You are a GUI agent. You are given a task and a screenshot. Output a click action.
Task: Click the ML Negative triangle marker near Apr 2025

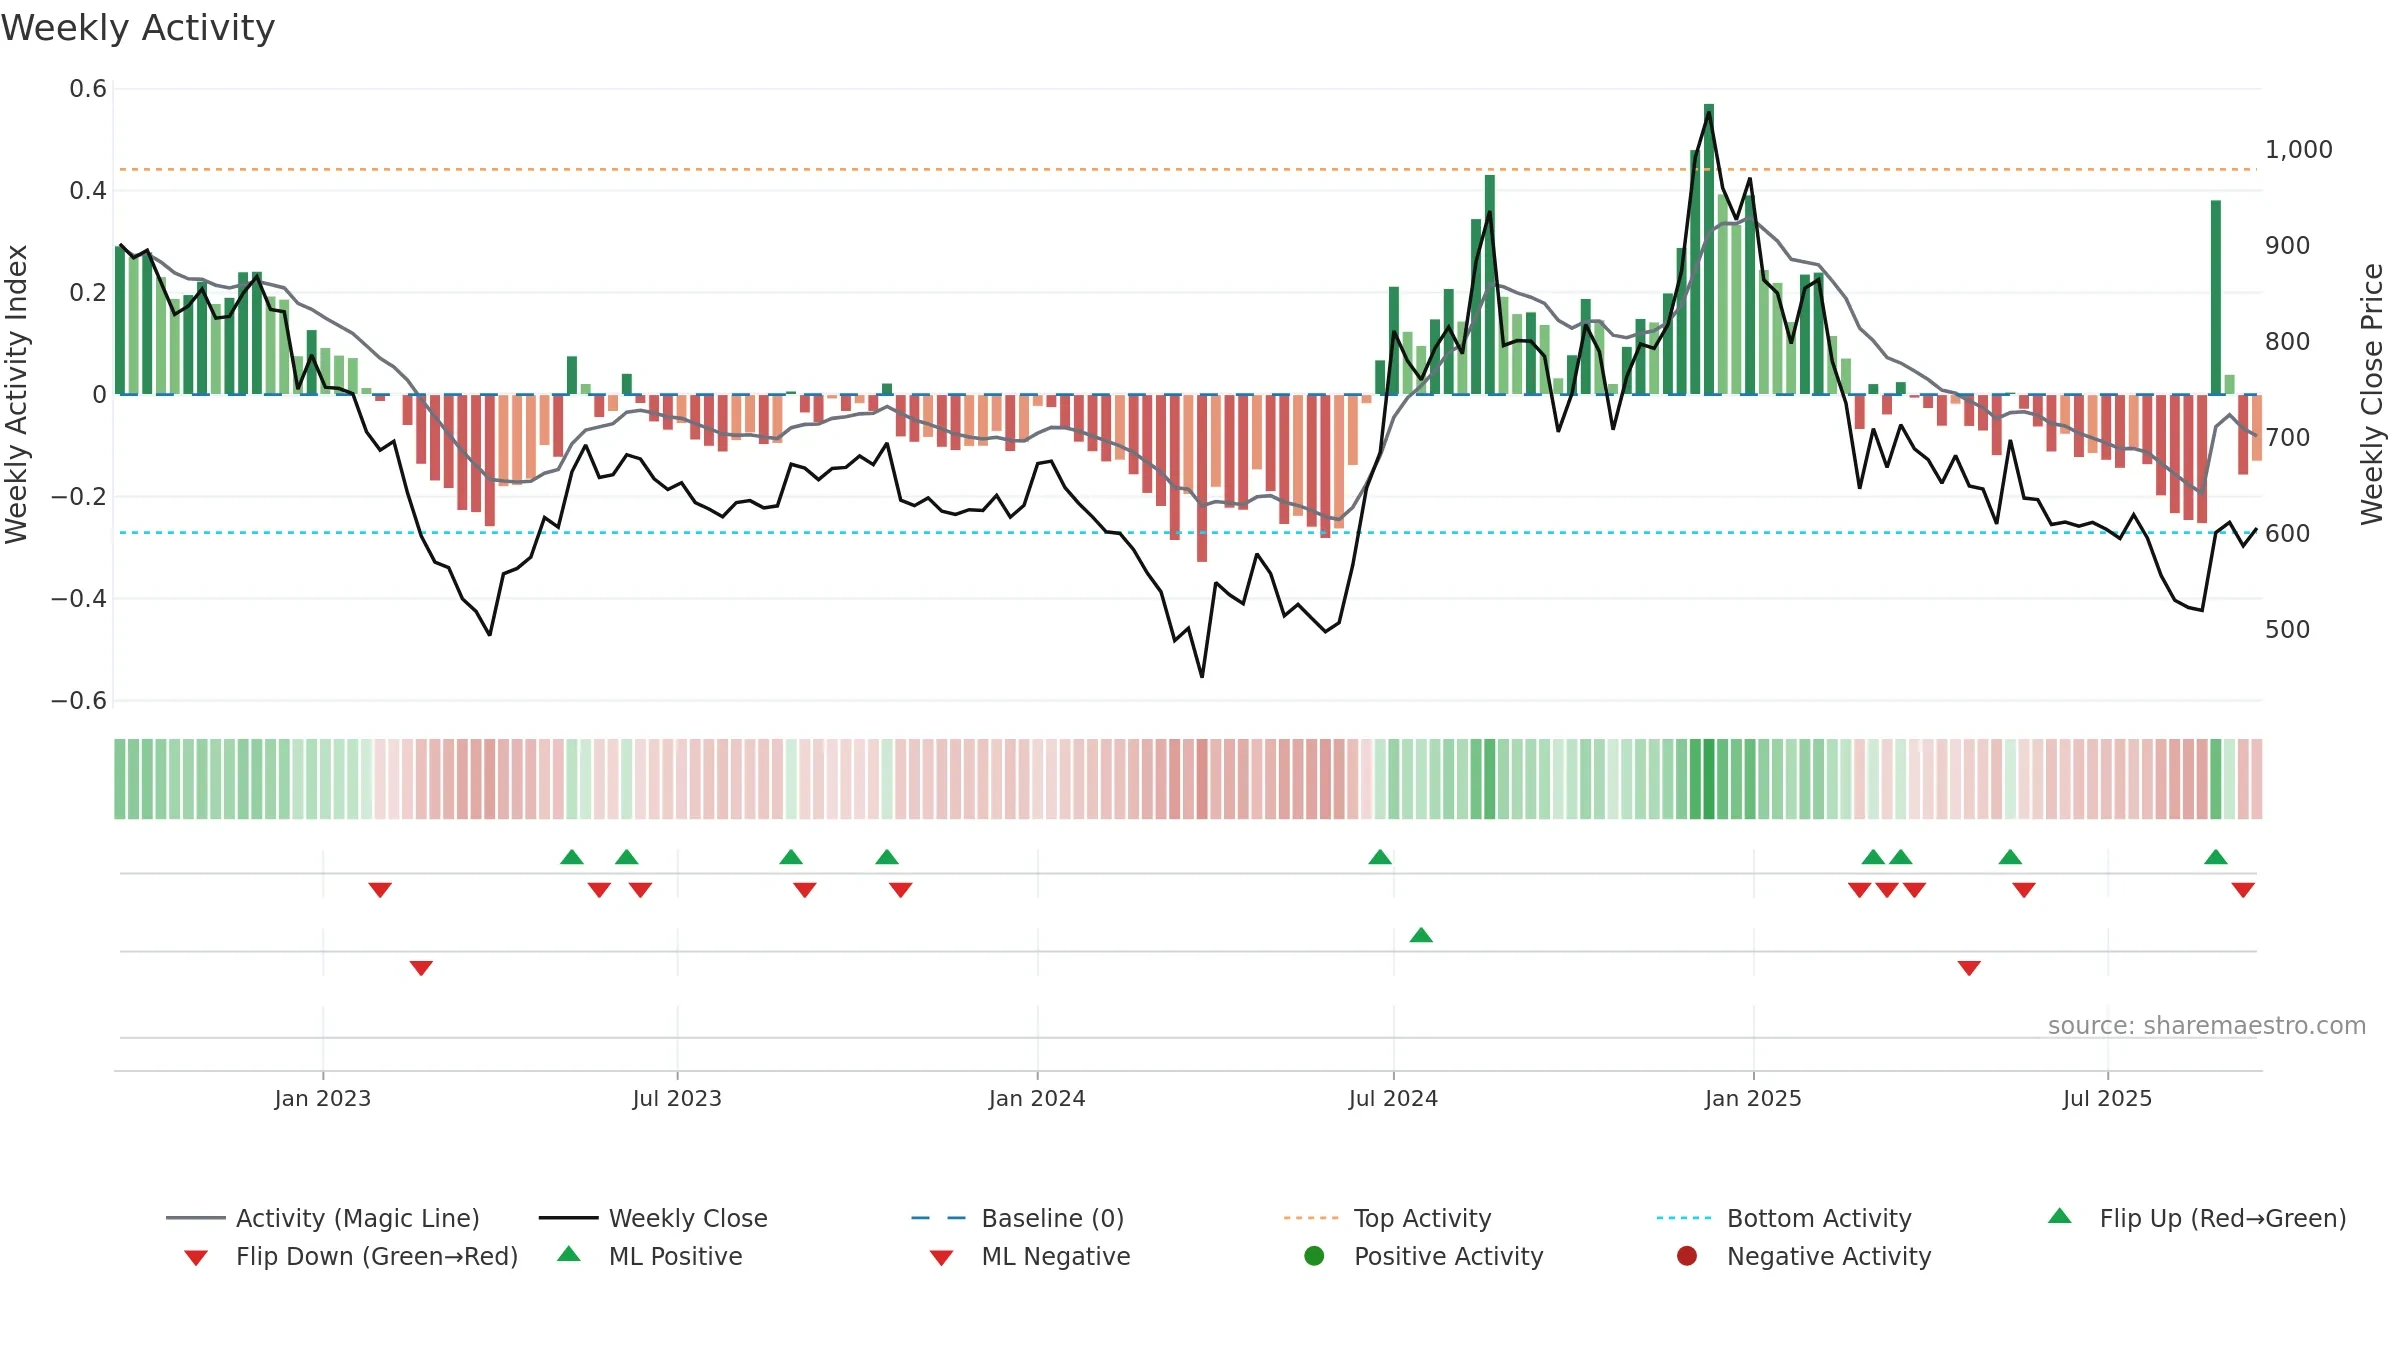pyautogui.click(x=1969, y=968)
